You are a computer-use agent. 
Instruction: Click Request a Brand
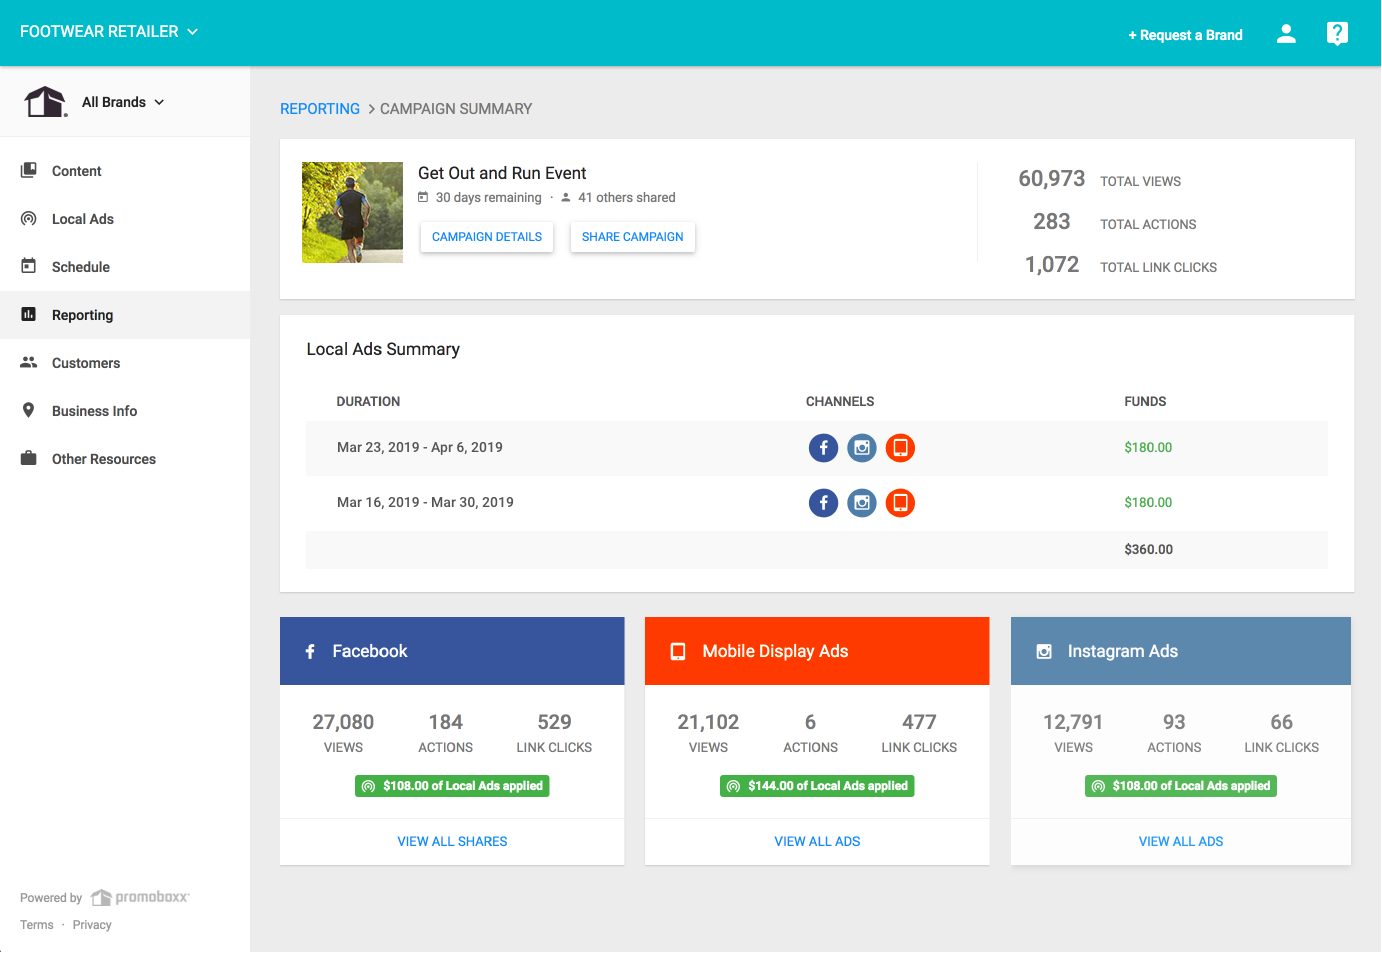pos(1185,35)
